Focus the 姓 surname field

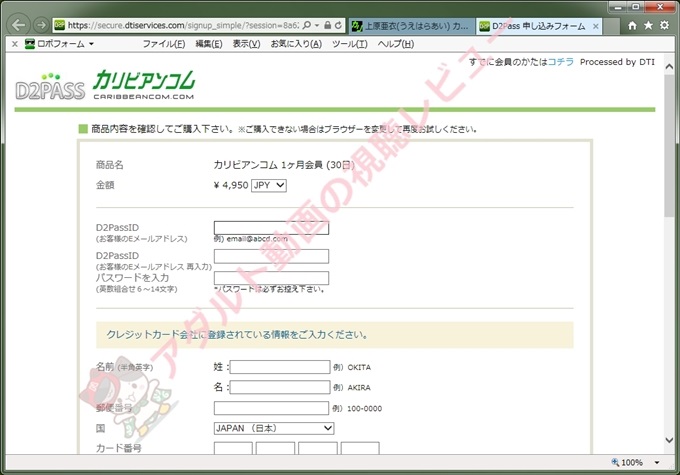[280, 367]
